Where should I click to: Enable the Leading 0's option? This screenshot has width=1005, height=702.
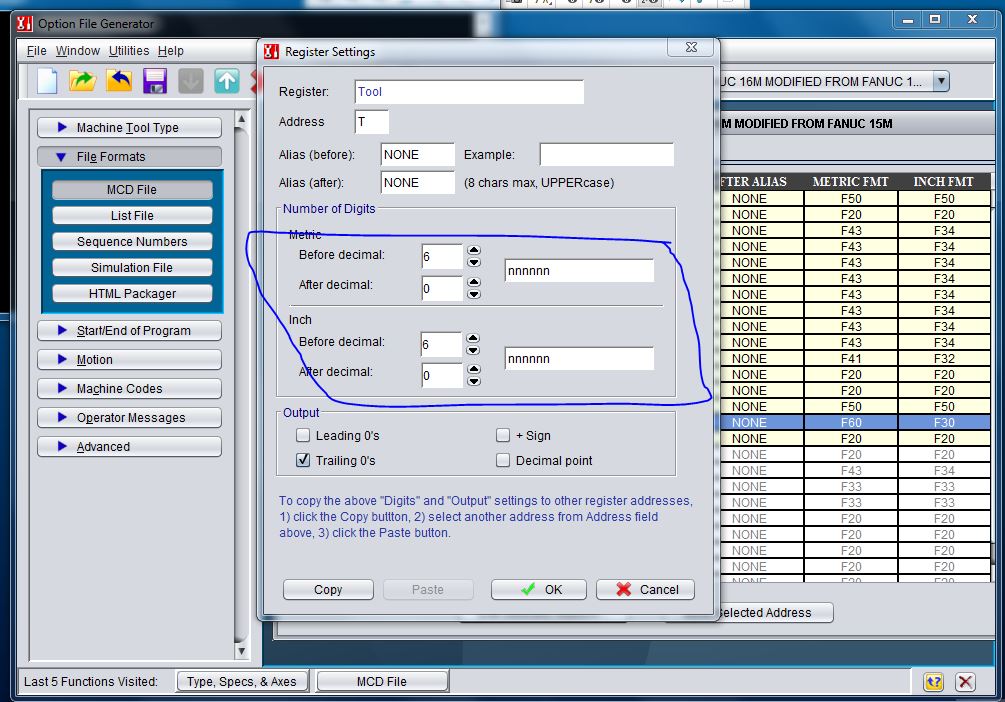coord(303,435)
